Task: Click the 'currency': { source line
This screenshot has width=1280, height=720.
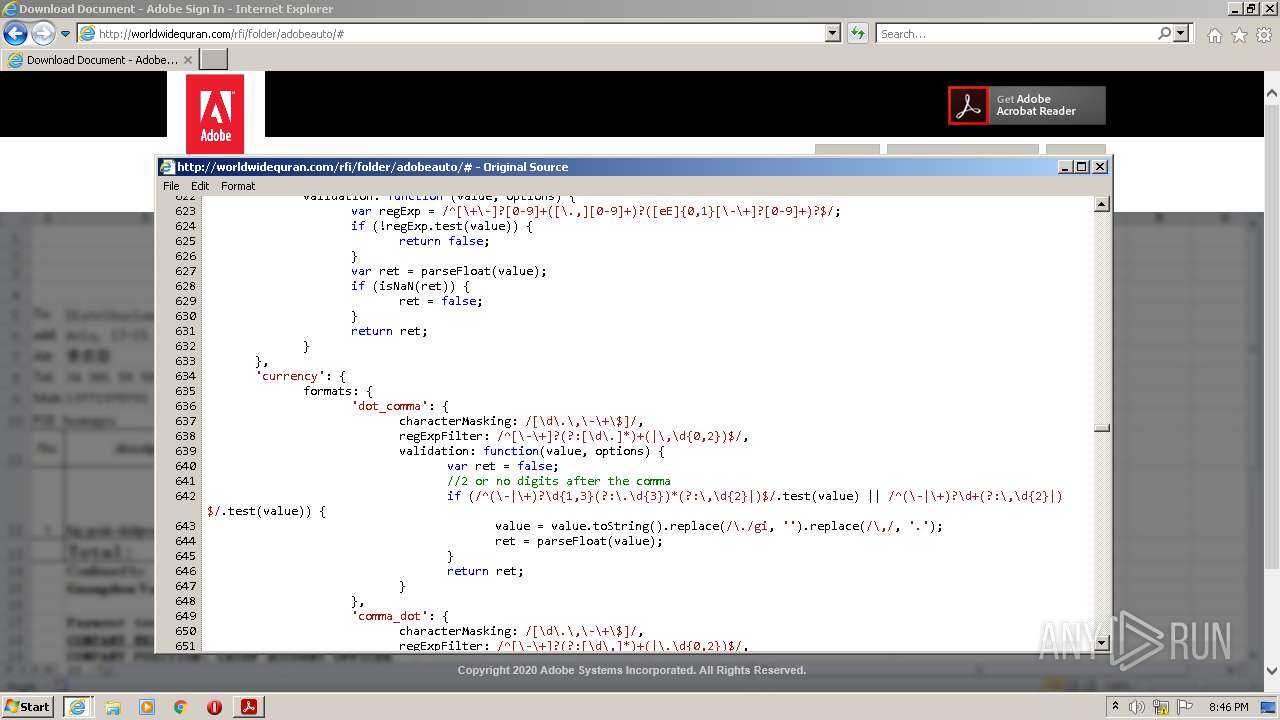Action: (301, 376)
